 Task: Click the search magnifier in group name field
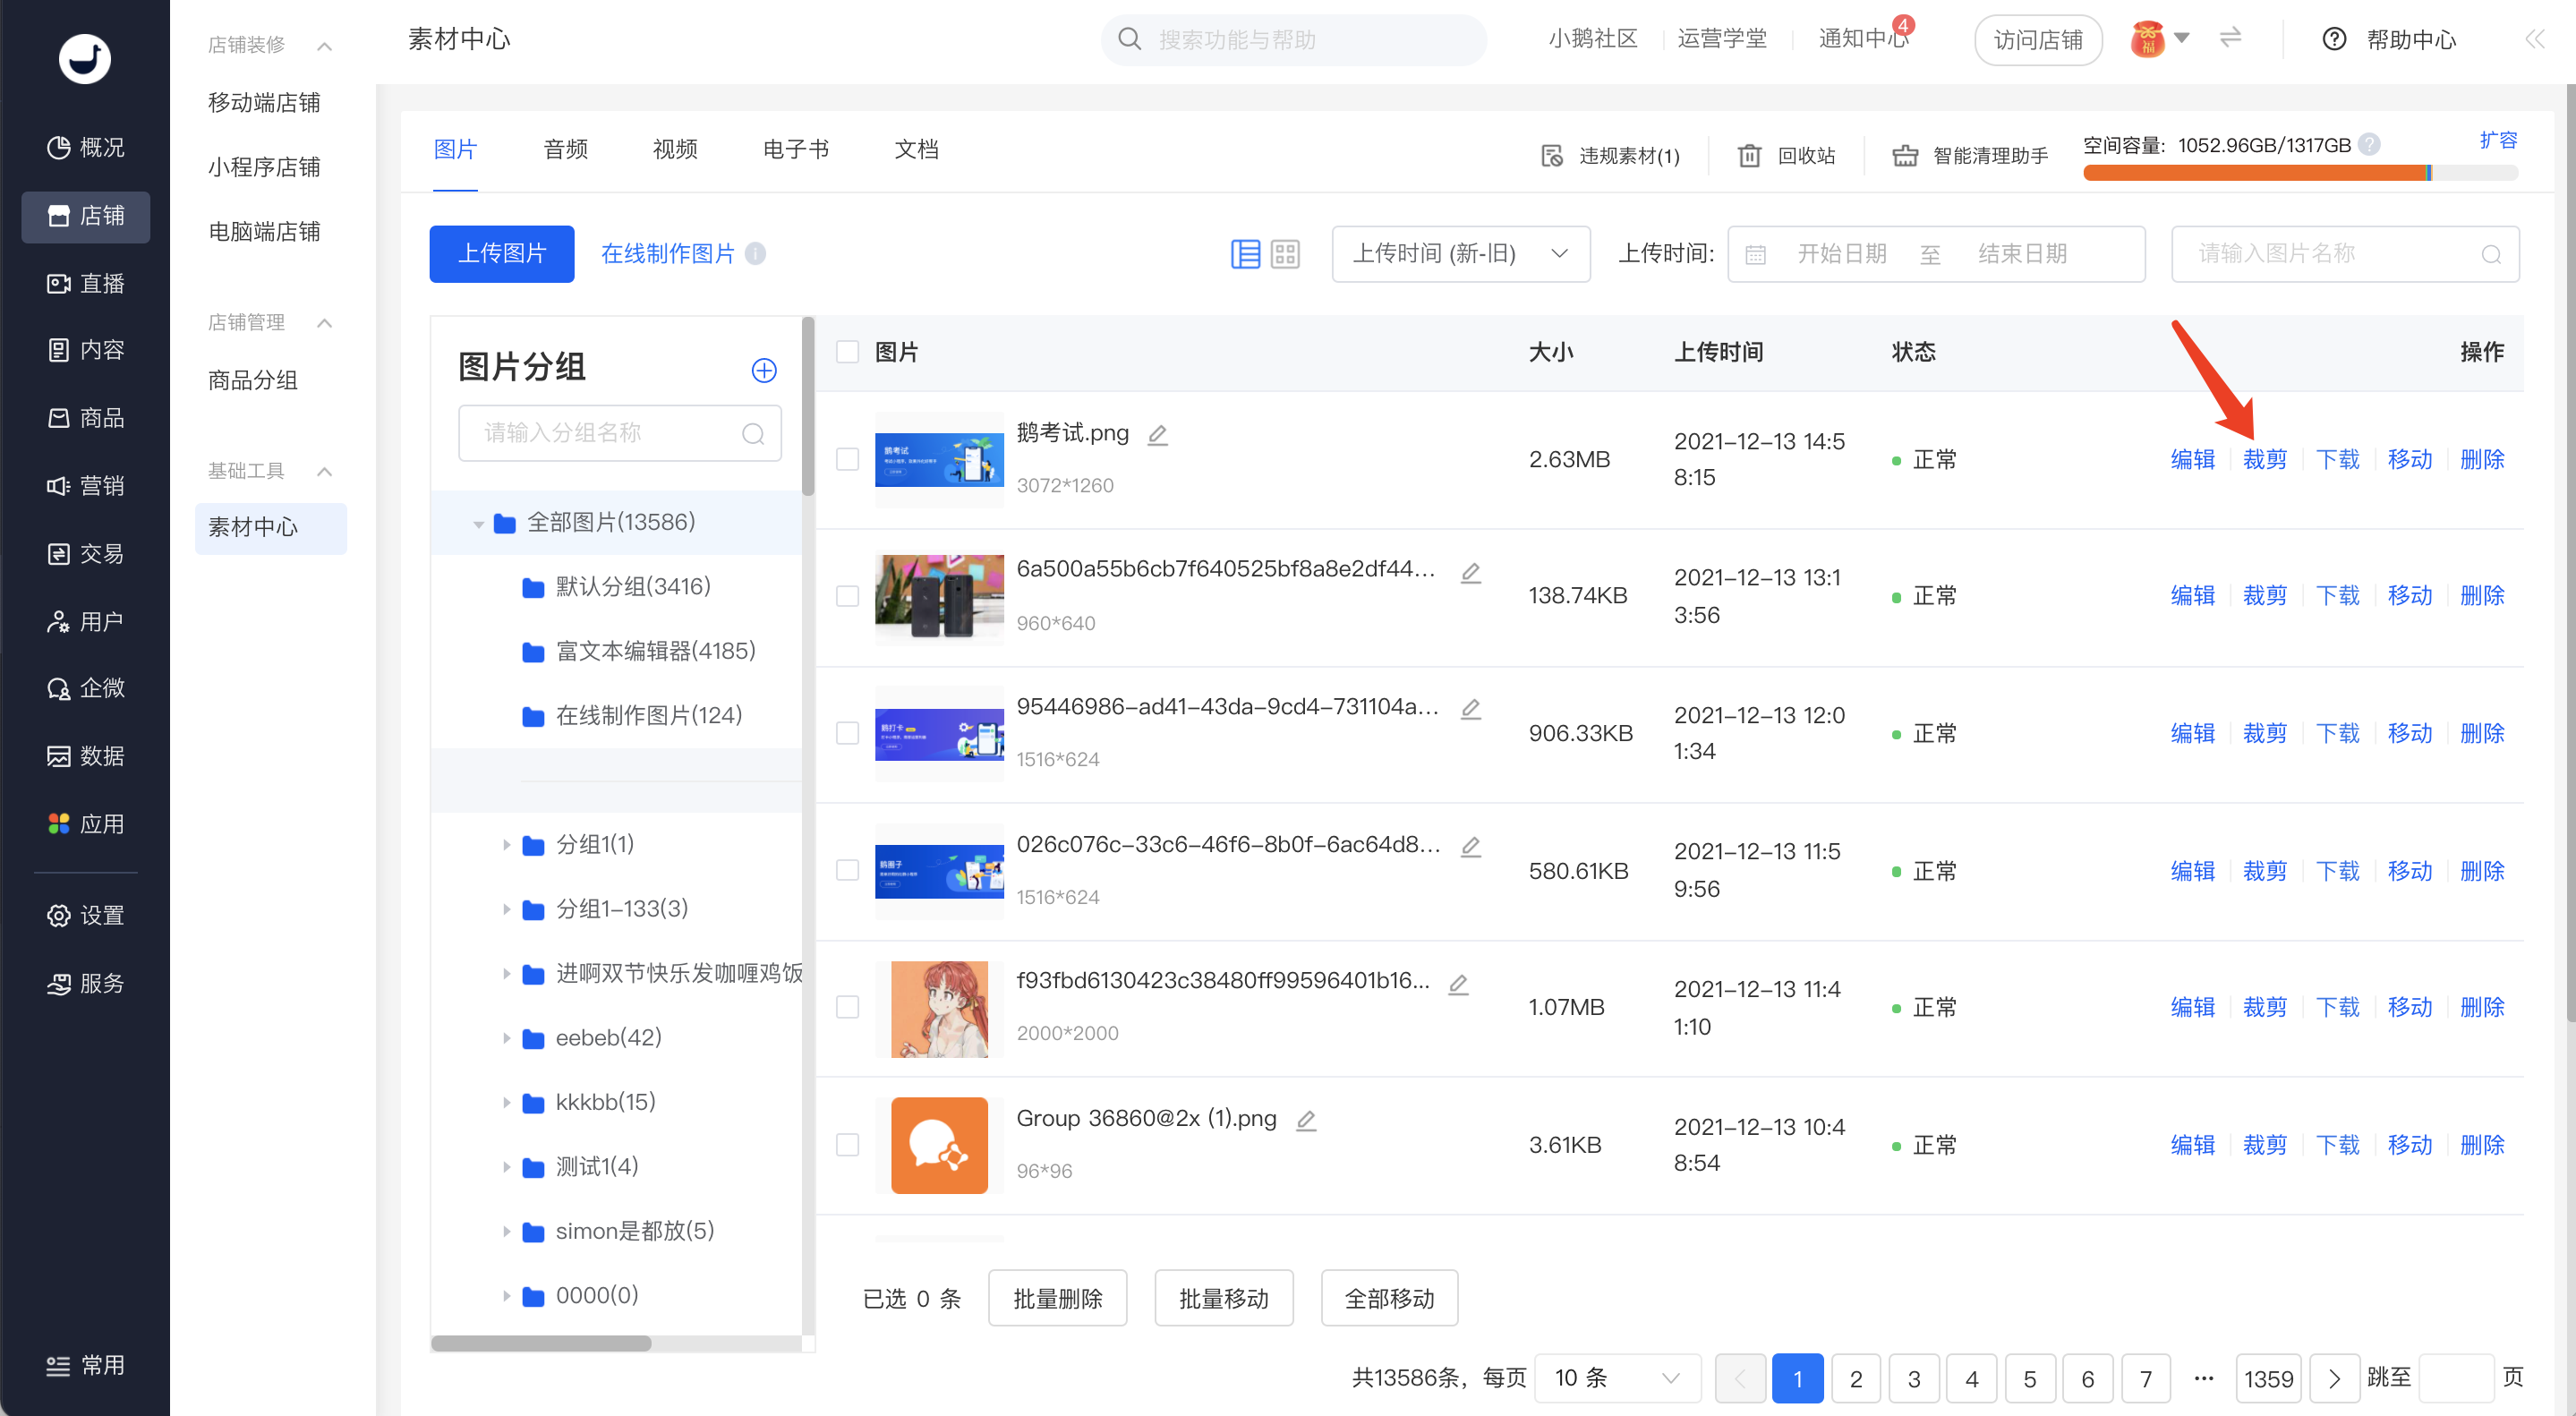[753, 434]
